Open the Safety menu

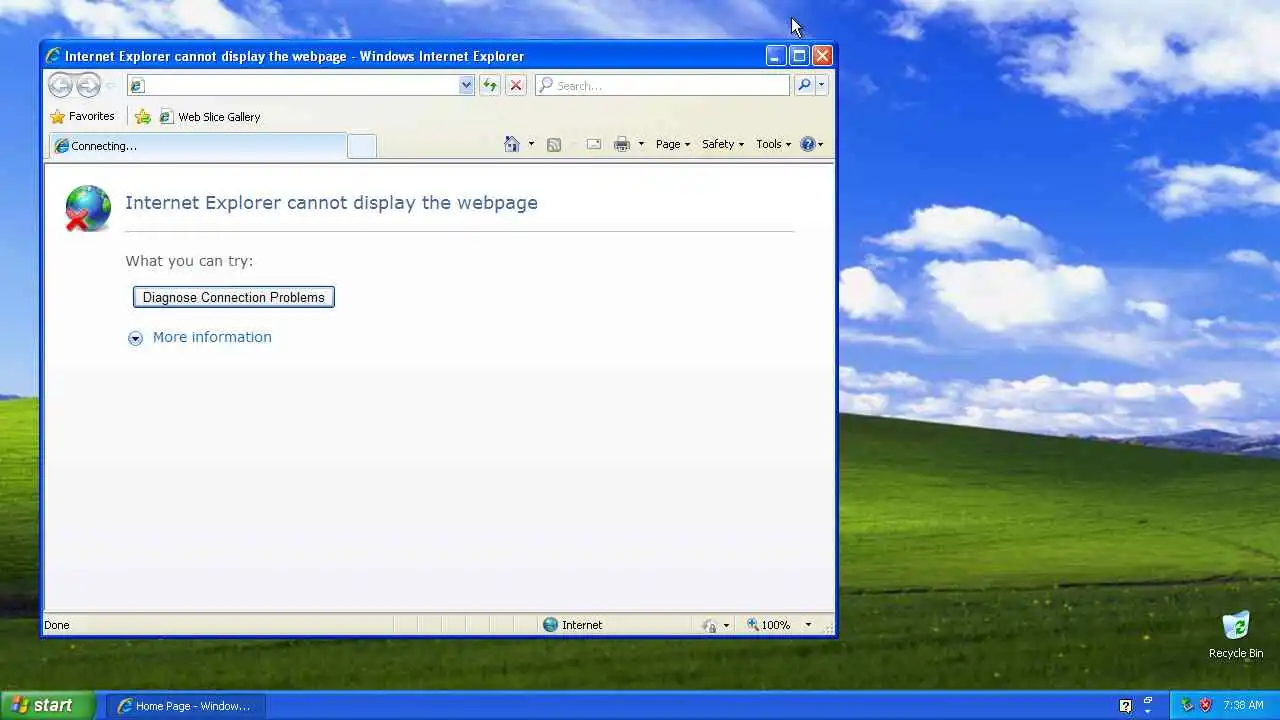[722, 144]
